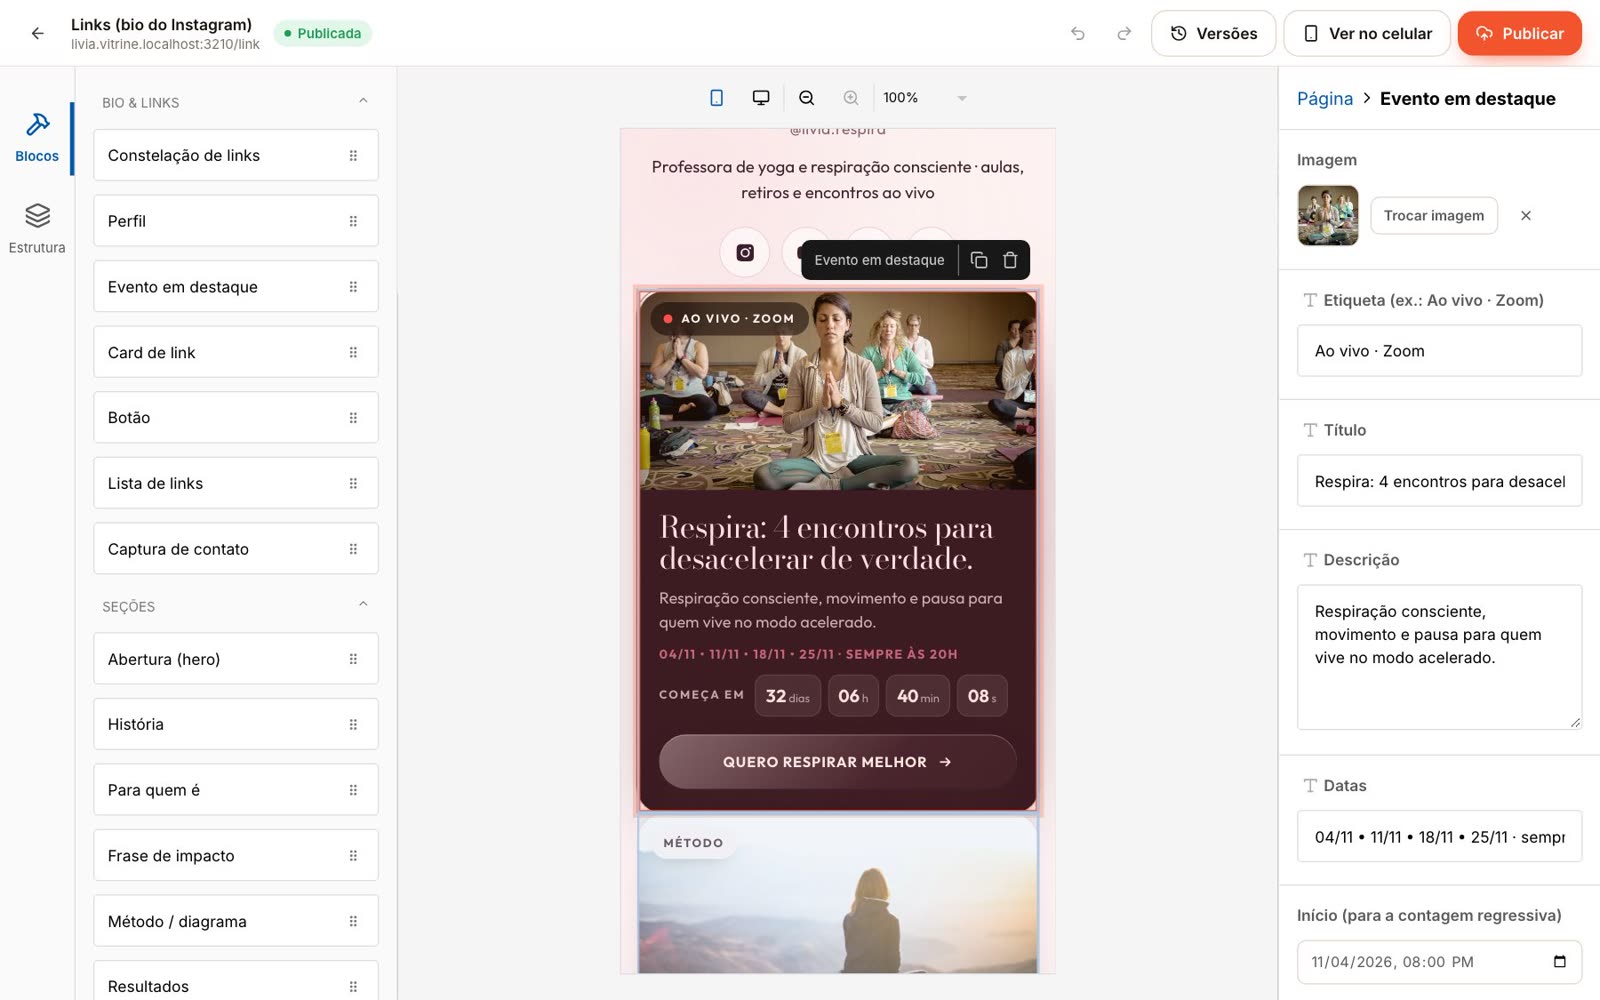Open the Estrutura tab

[37, 228]
